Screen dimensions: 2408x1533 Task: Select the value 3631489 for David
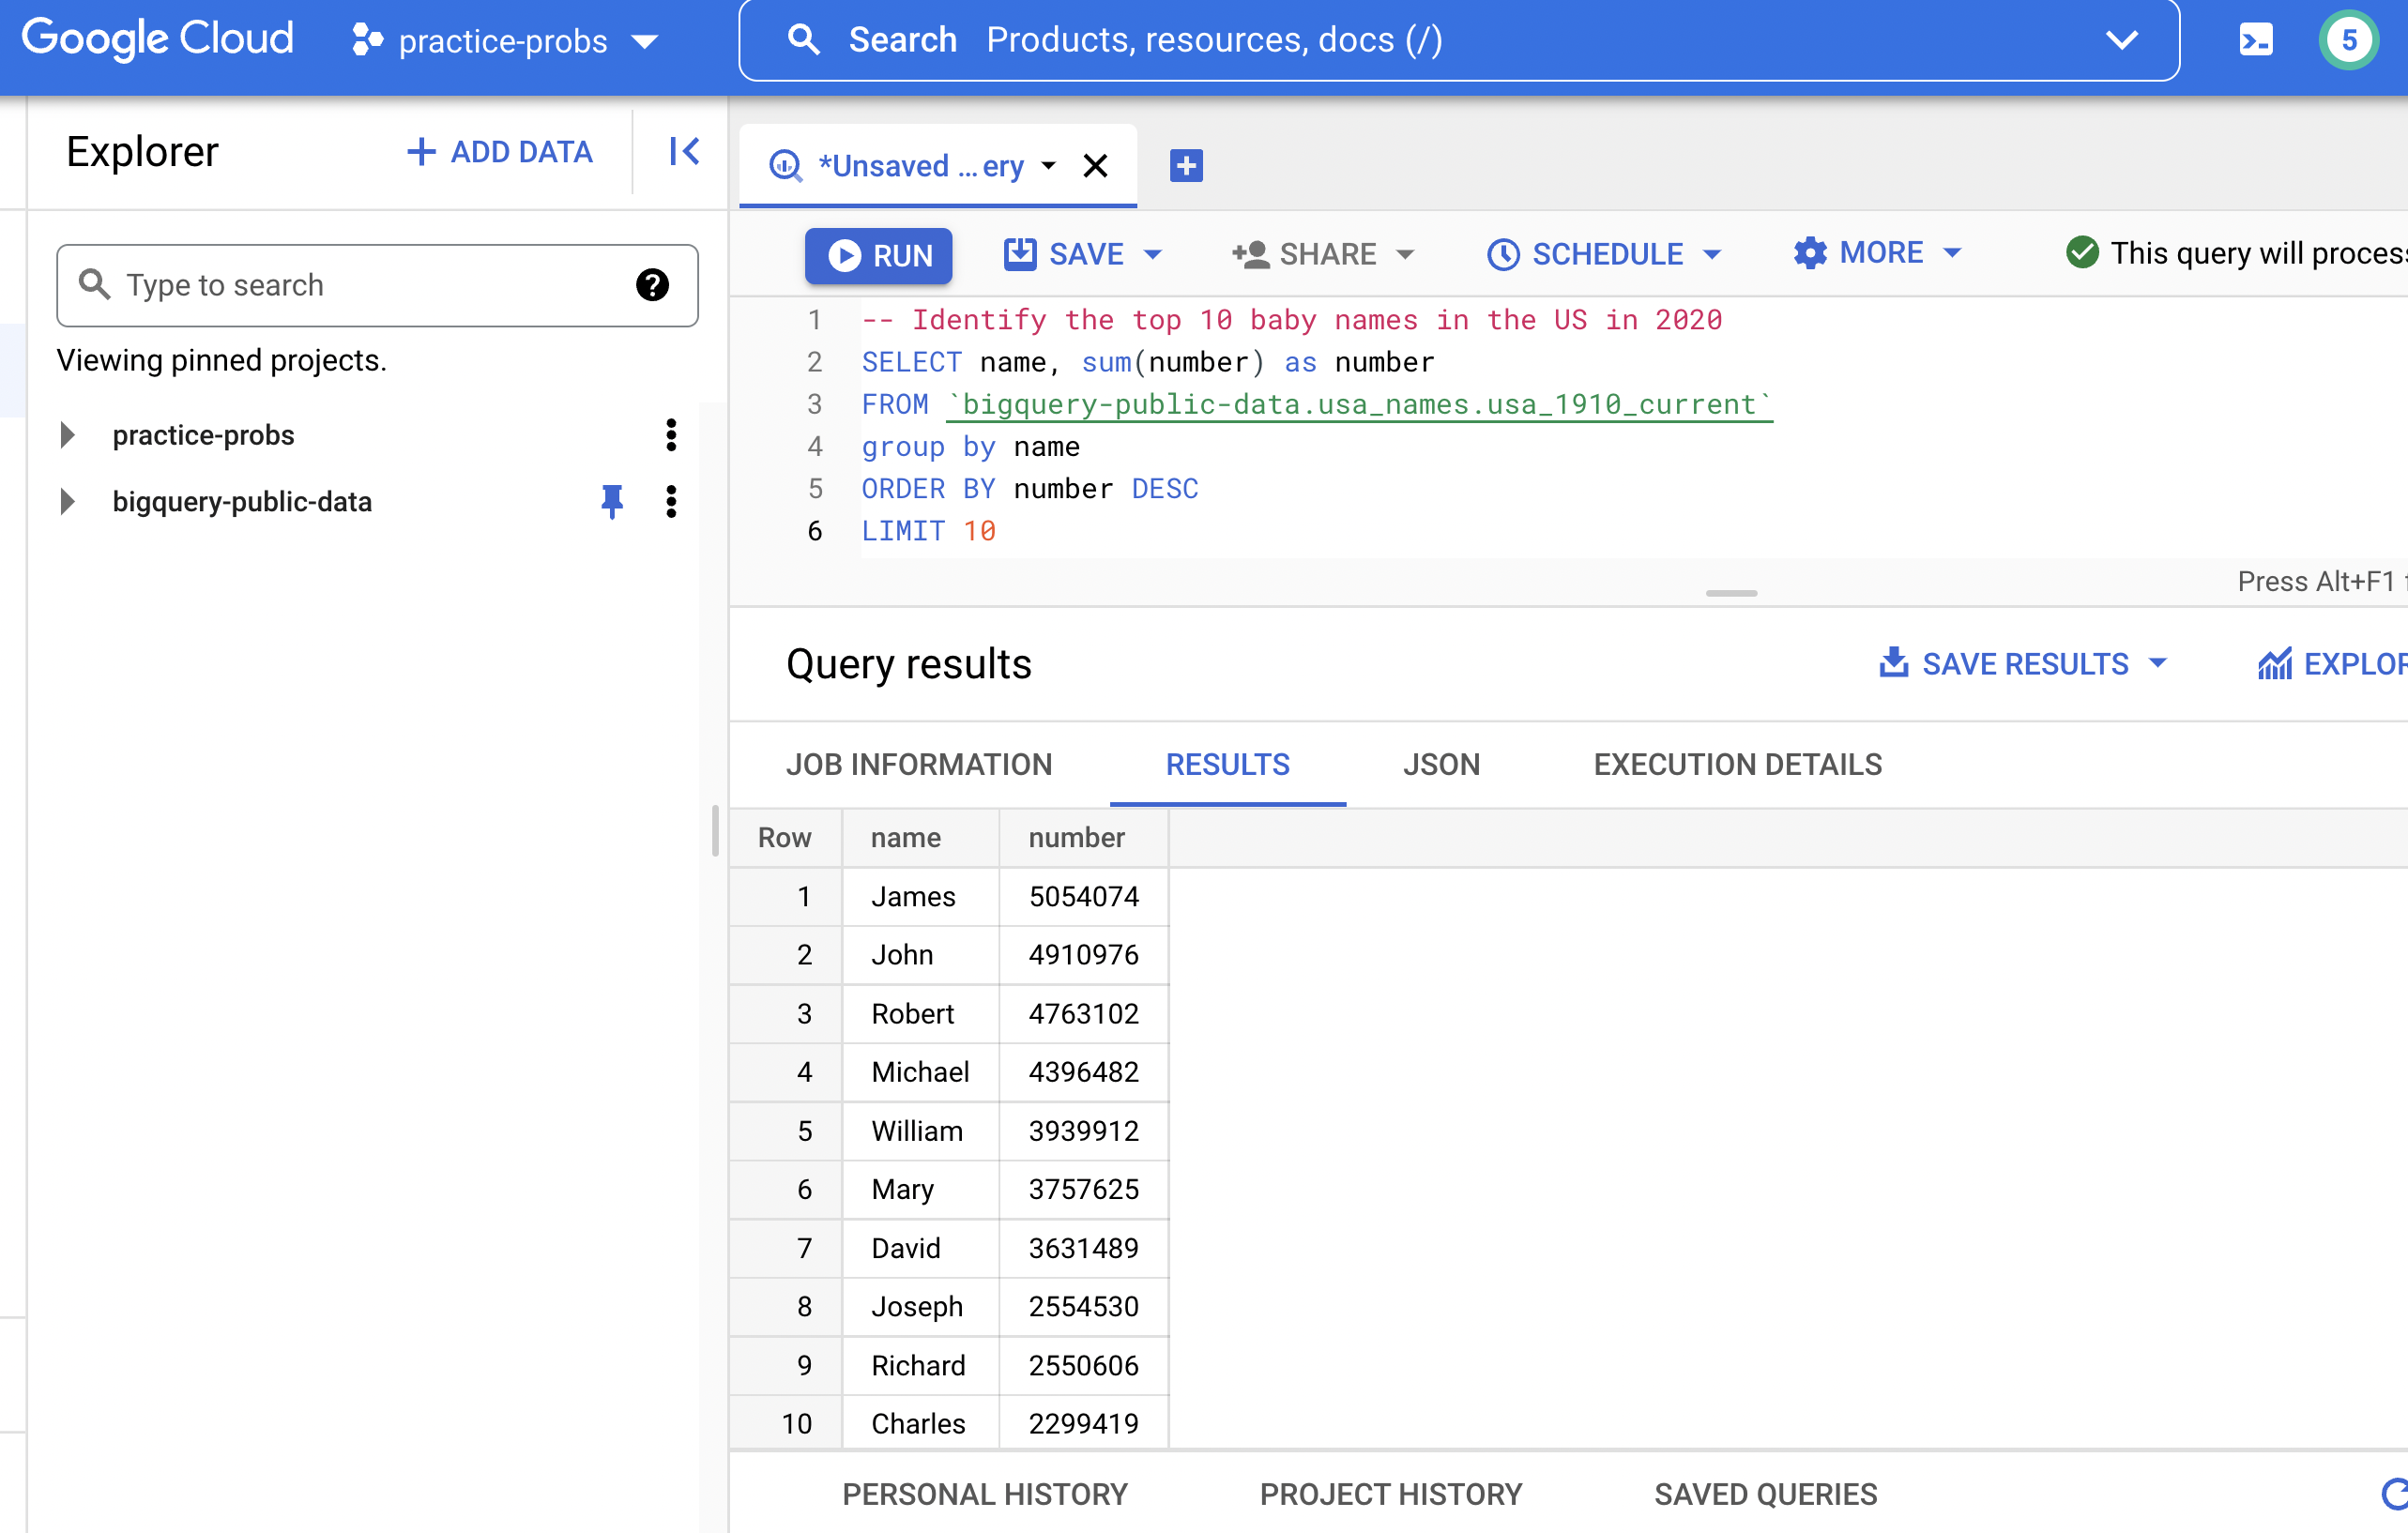[x=1084, y=1248]
